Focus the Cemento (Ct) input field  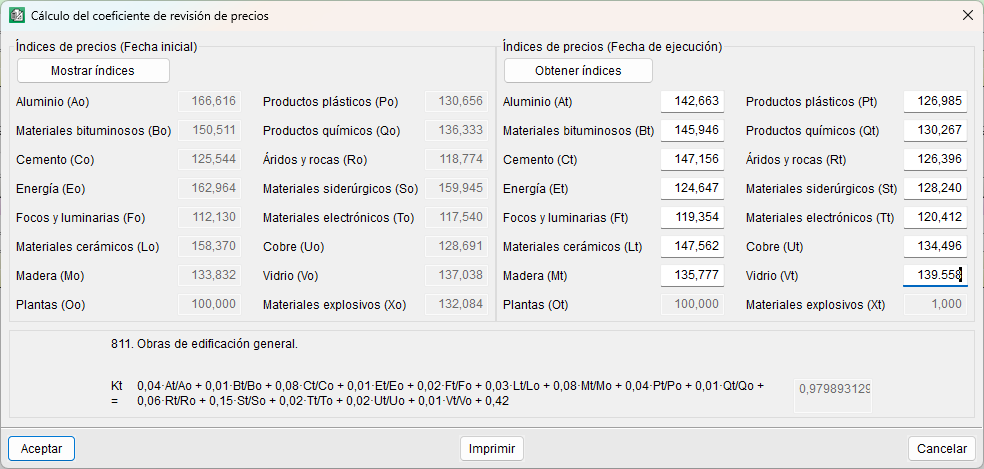pos(692,160)
